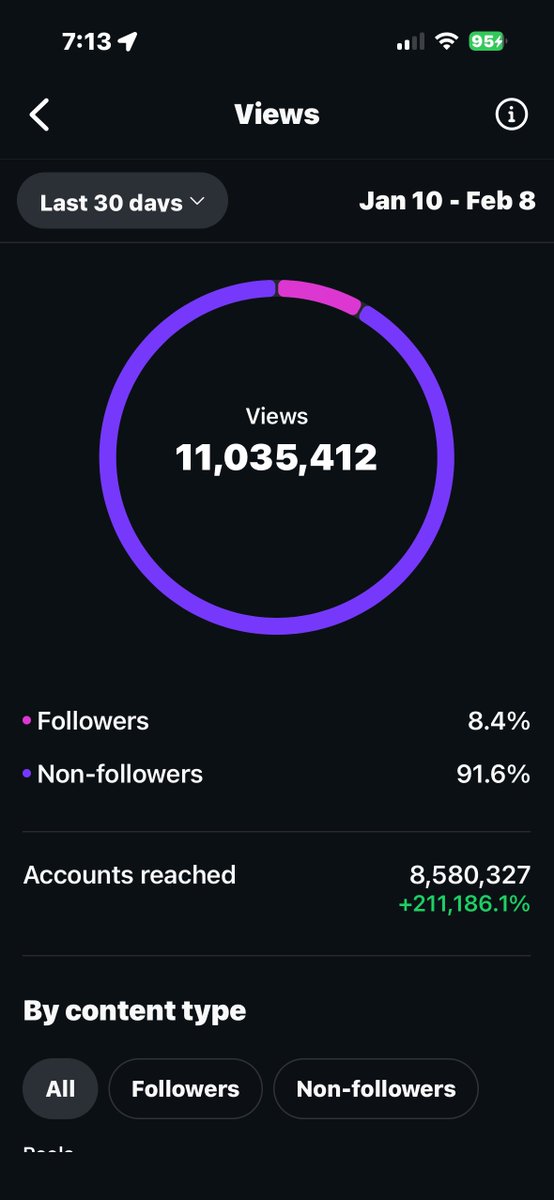Tap the location arrow beside the time
Viewport: 554px width, 1200px height.
click(x=128, y=41)
